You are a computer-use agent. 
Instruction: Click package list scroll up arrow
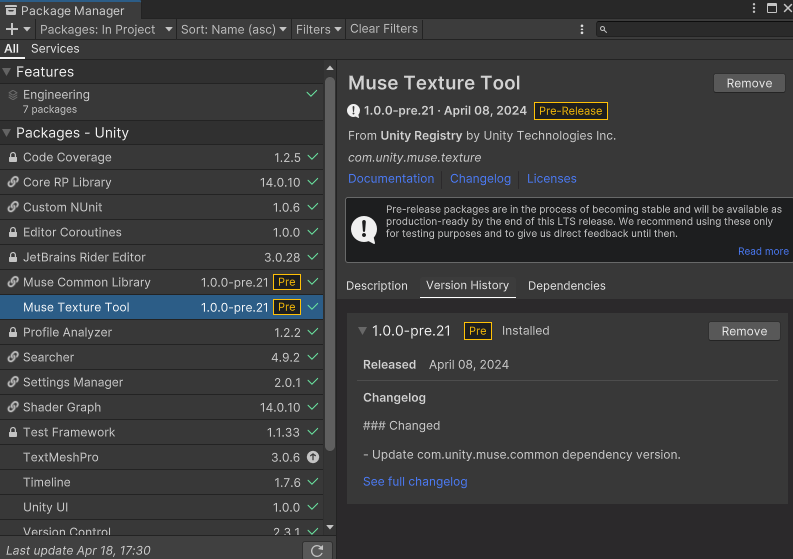pyautogui.click(x=330, y=68)
